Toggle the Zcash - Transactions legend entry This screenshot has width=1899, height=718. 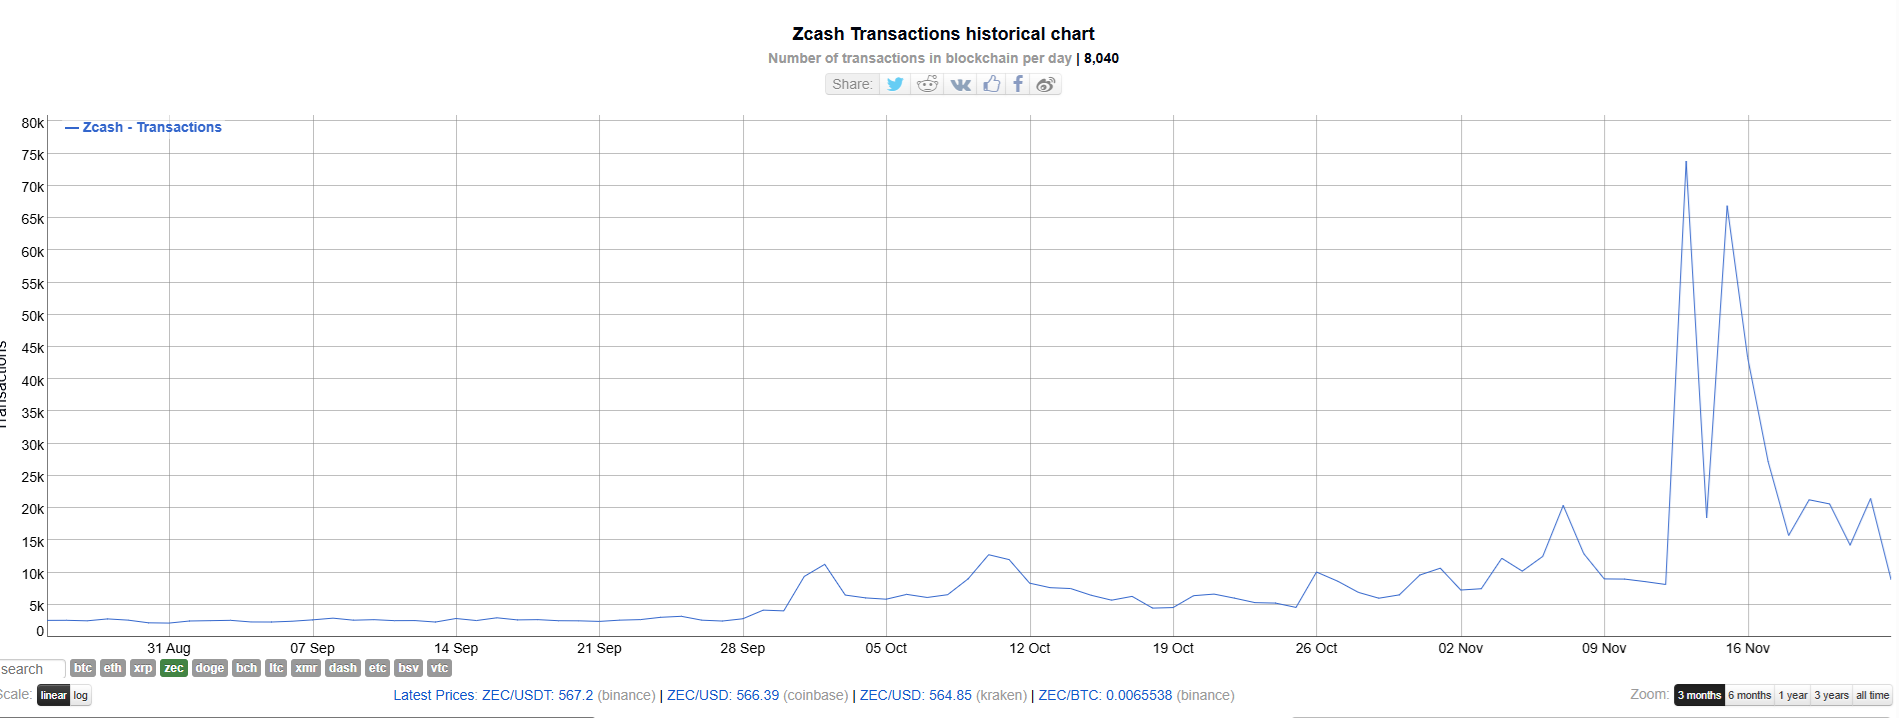point(143,127)
